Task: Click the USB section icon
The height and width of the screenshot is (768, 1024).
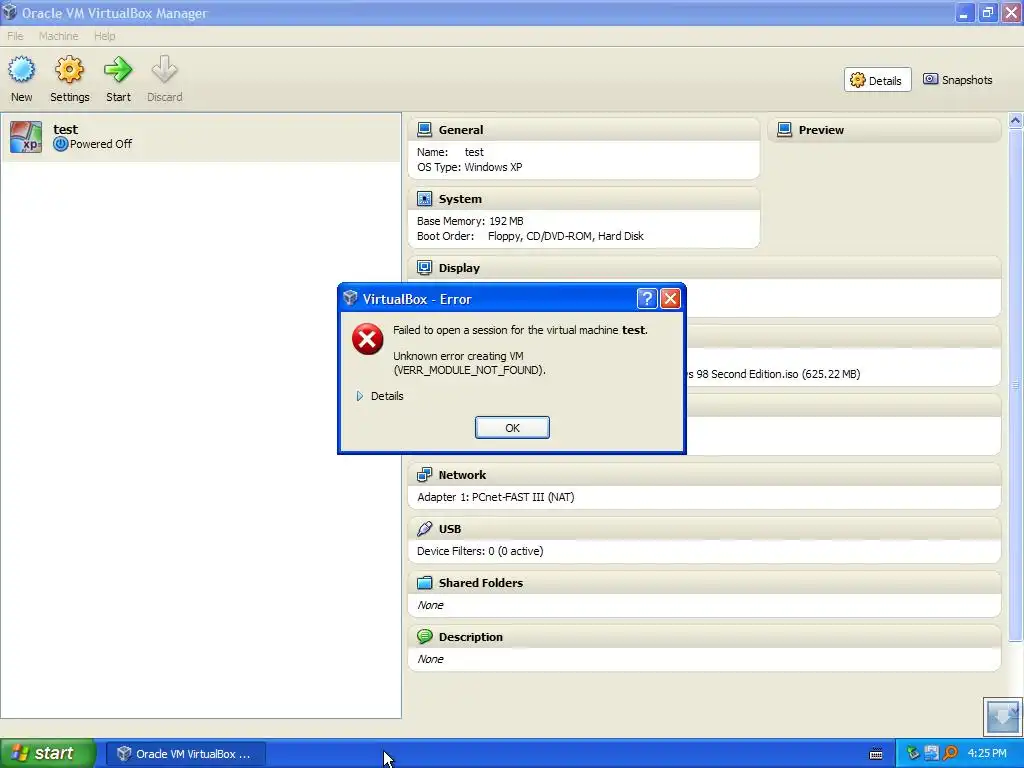Action: [x=424, y=528]
